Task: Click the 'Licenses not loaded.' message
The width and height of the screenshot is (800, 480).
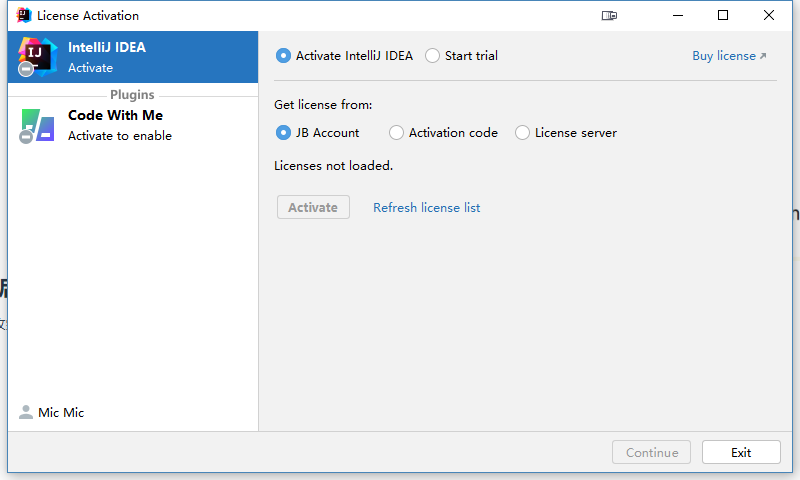Action: (x=334, y=166)
